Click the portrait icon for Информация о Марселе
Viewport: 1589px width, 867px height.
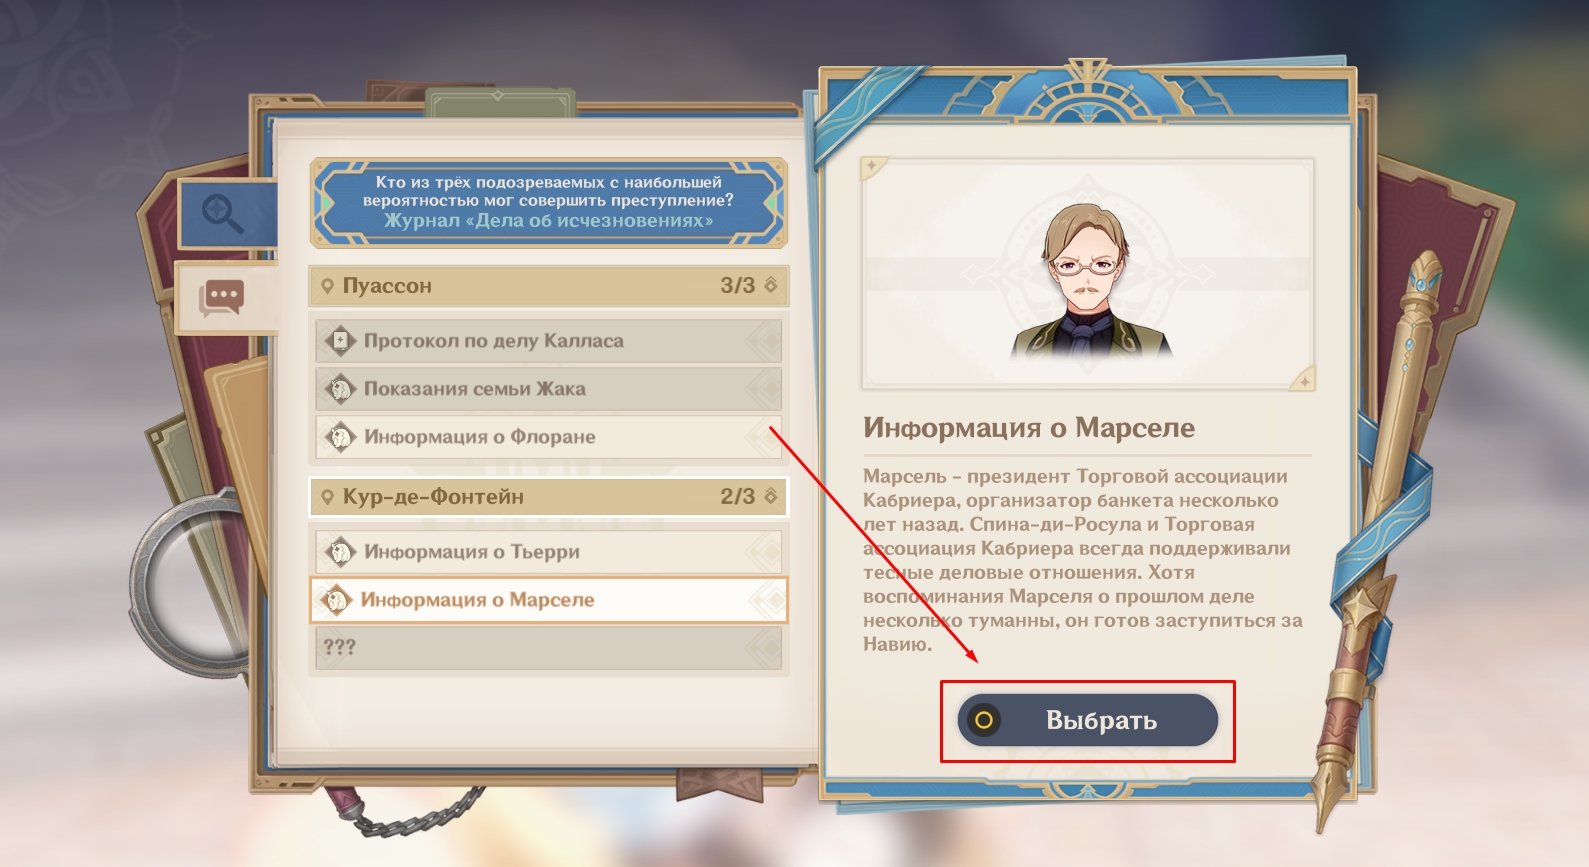pyautogui.click(x=336, y=600)
